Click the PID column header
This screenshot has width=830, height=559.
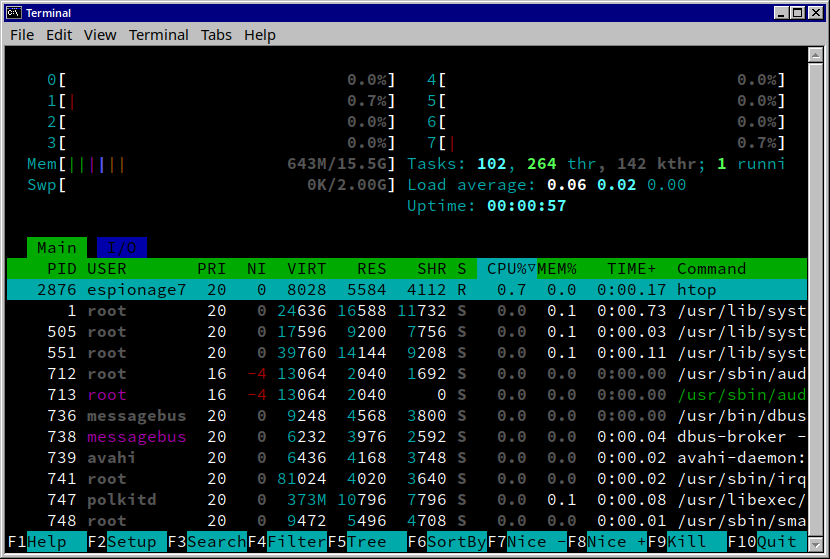click(62, 269)
